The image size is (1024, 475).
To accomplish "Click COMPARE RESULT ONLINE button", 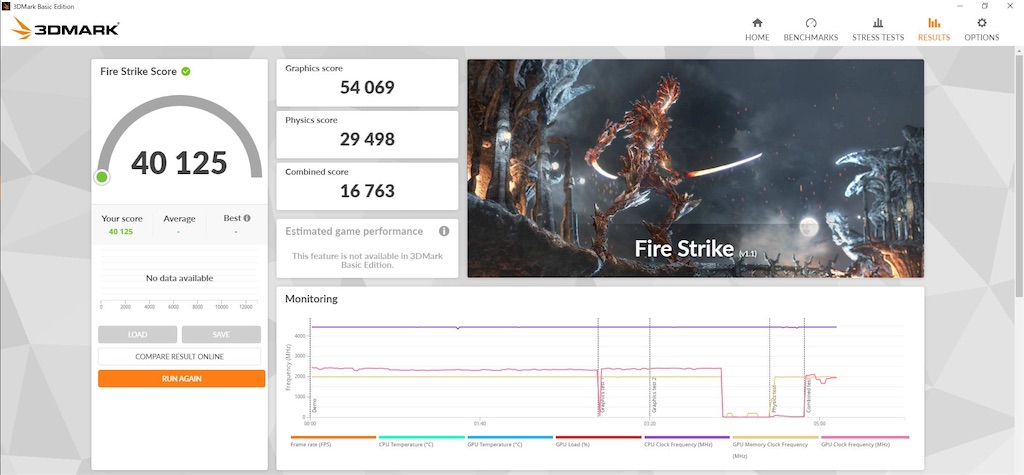I will coord(180,357).
